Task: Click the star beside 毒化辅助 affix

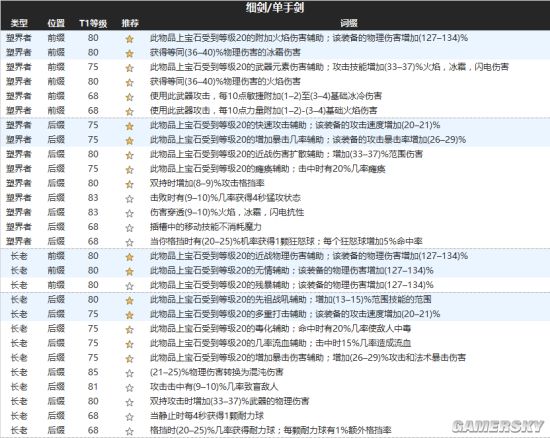Action: coord(129,330)
